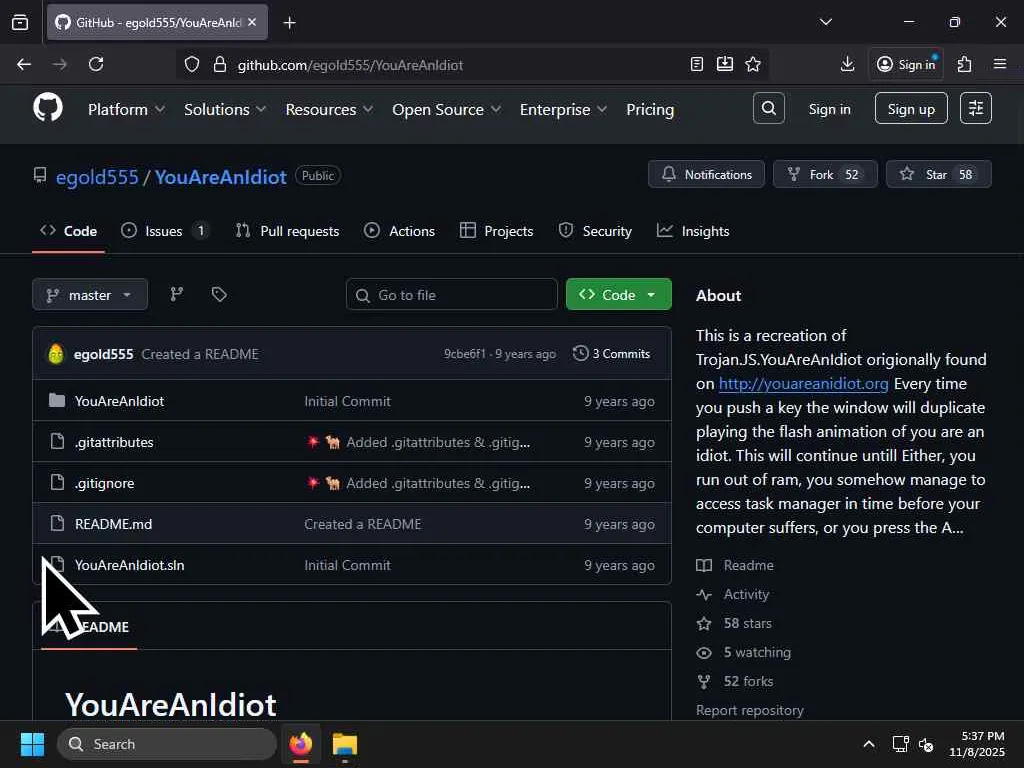The image size is (1024, 768).
Task: Click the README.md file icon
Action: pyautogui.click(x=57, y=523)
